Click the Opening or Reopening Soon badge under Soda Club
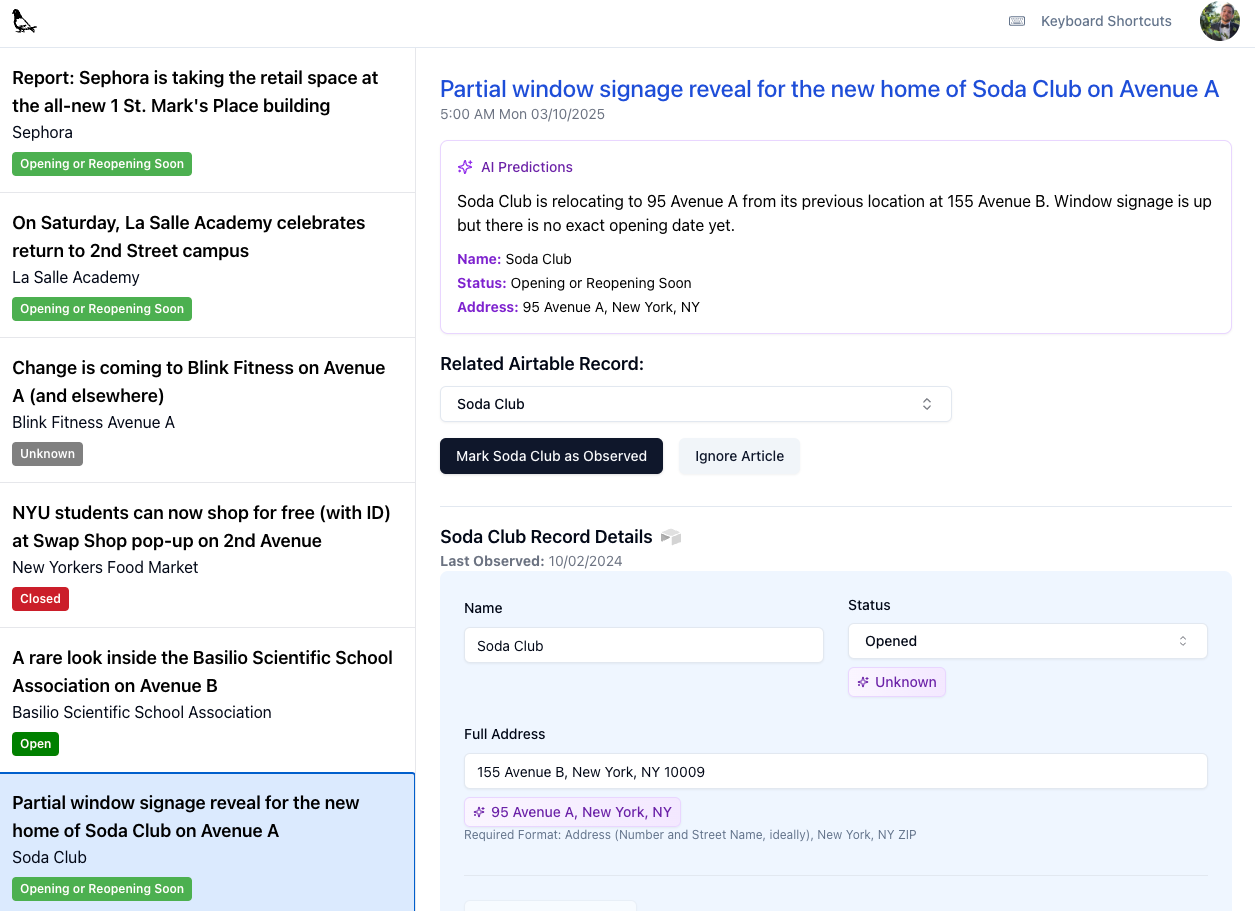The width and height of the screenshot is (1255, 911). tap(102, 889)
